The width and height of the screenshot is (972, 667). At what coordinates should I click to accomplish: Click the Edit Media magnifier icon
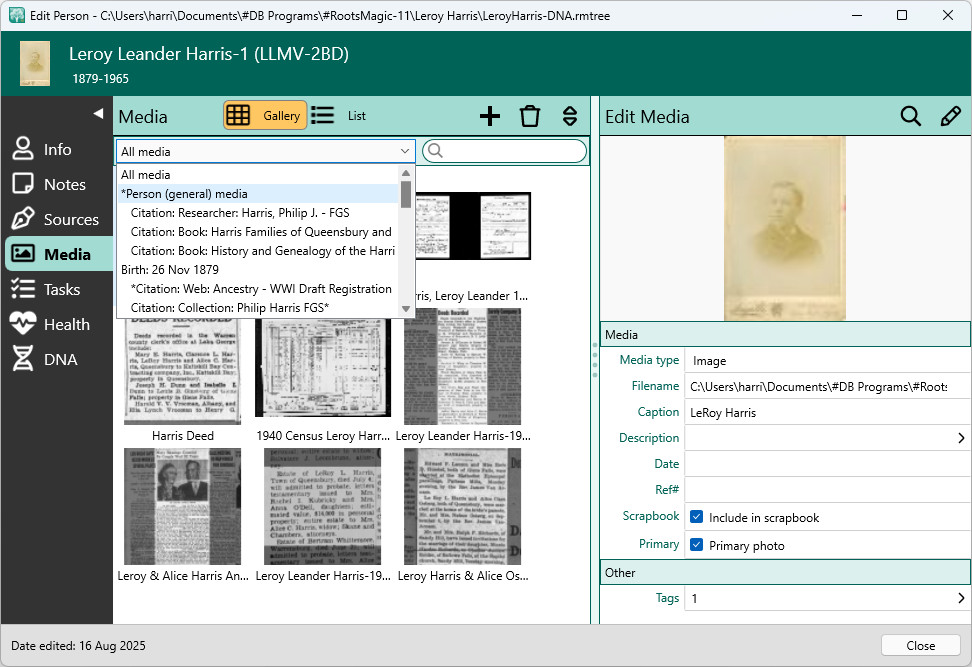(911, 116)
